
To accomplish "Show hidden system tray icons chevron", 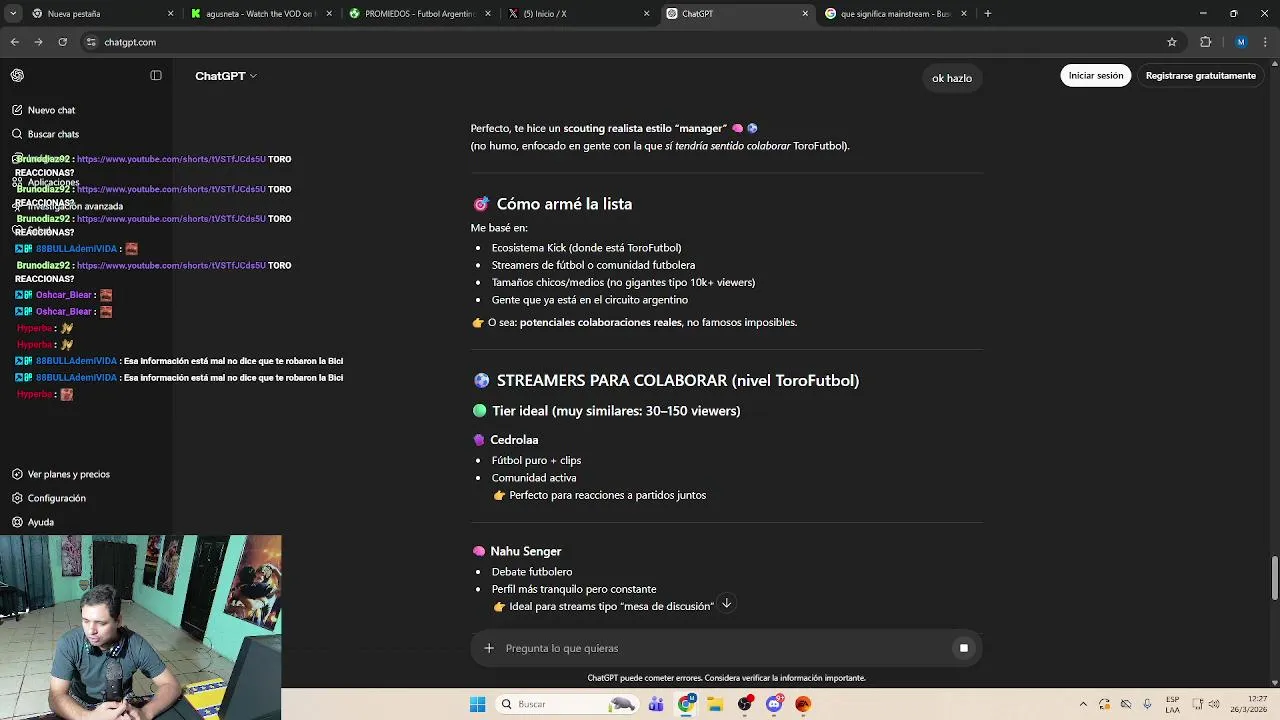I will [x=1083, y=704].
